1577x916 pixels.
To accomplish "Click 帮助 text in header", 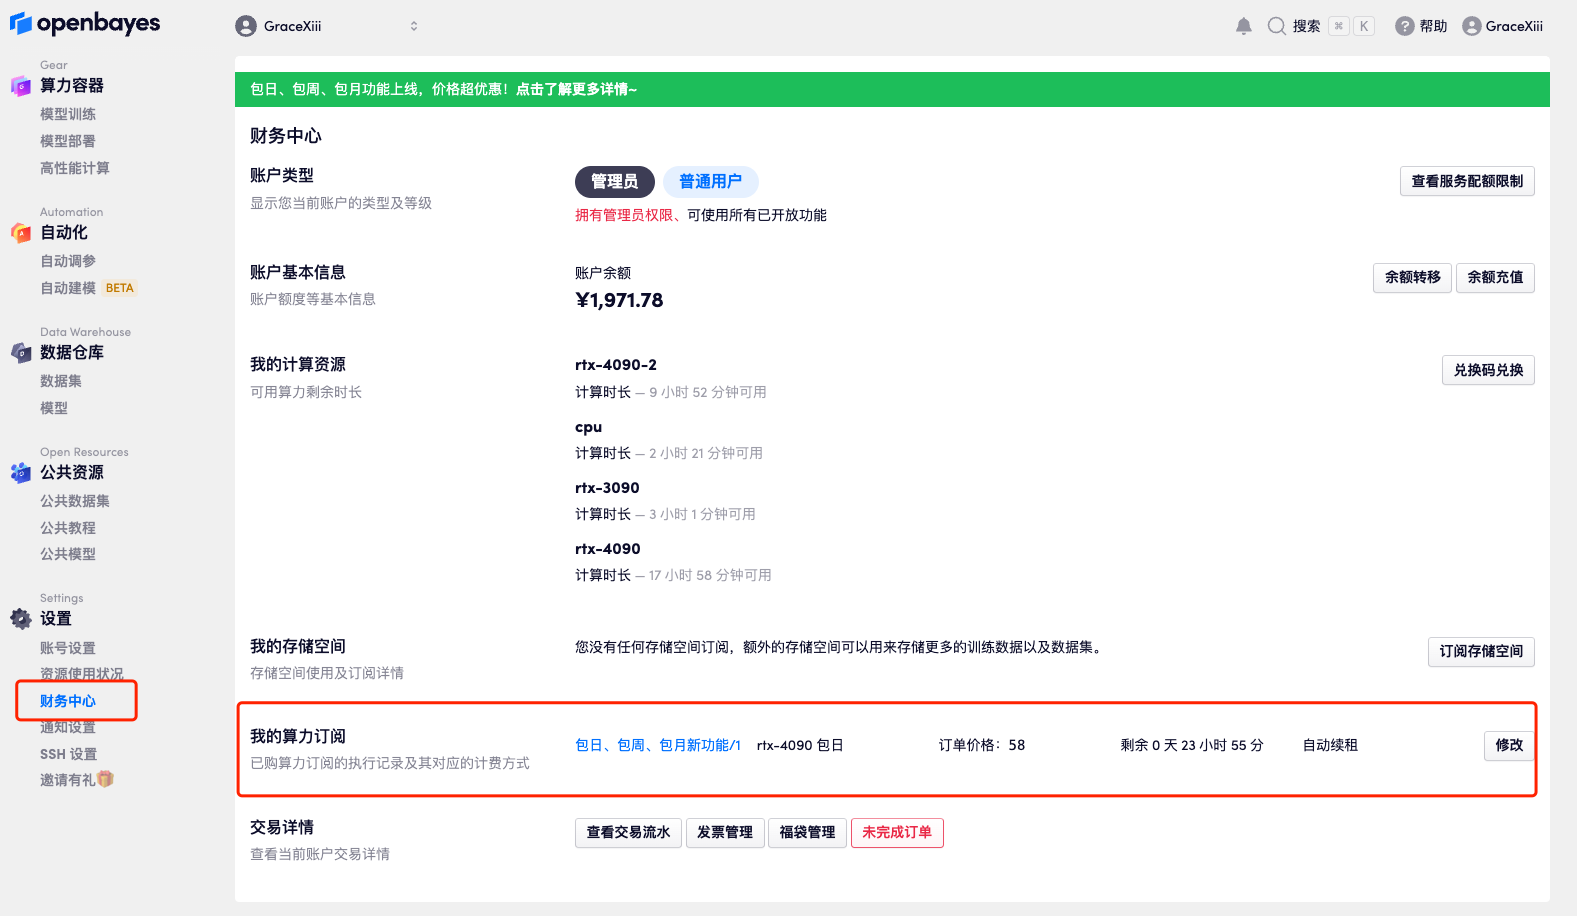I will coord(1434,26).
